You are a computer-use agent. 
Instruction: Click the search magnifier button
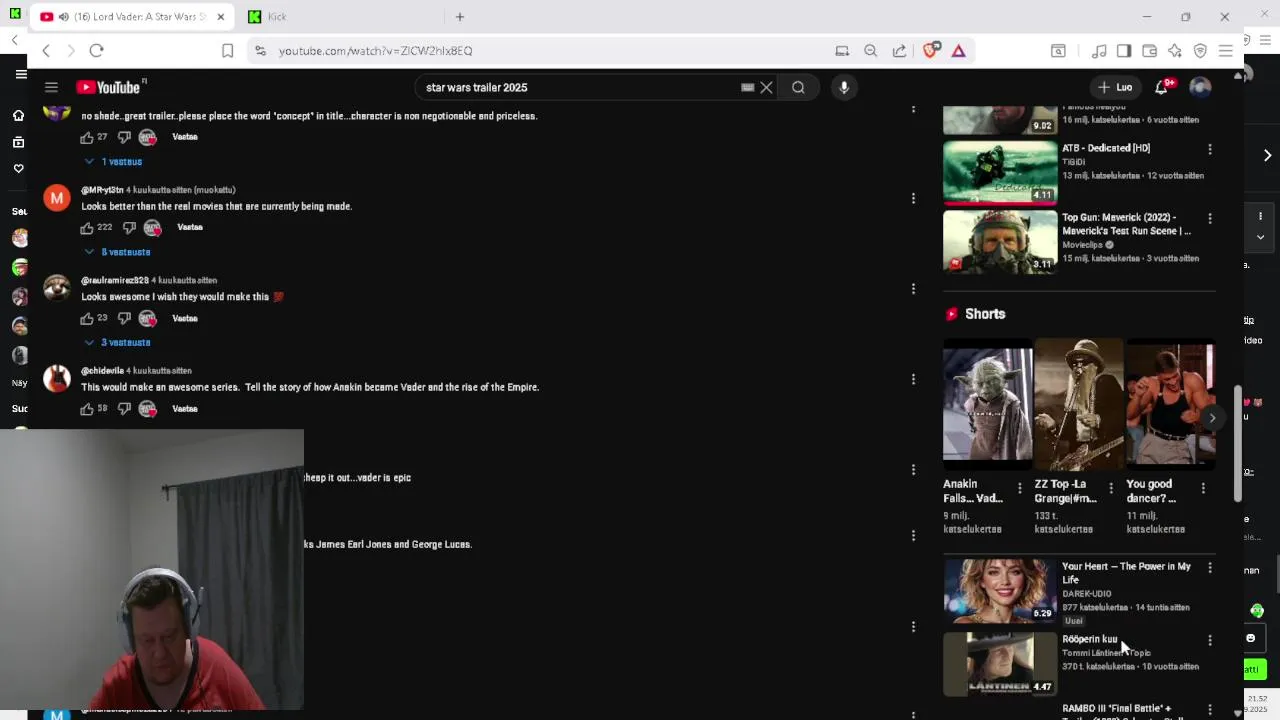798,87
